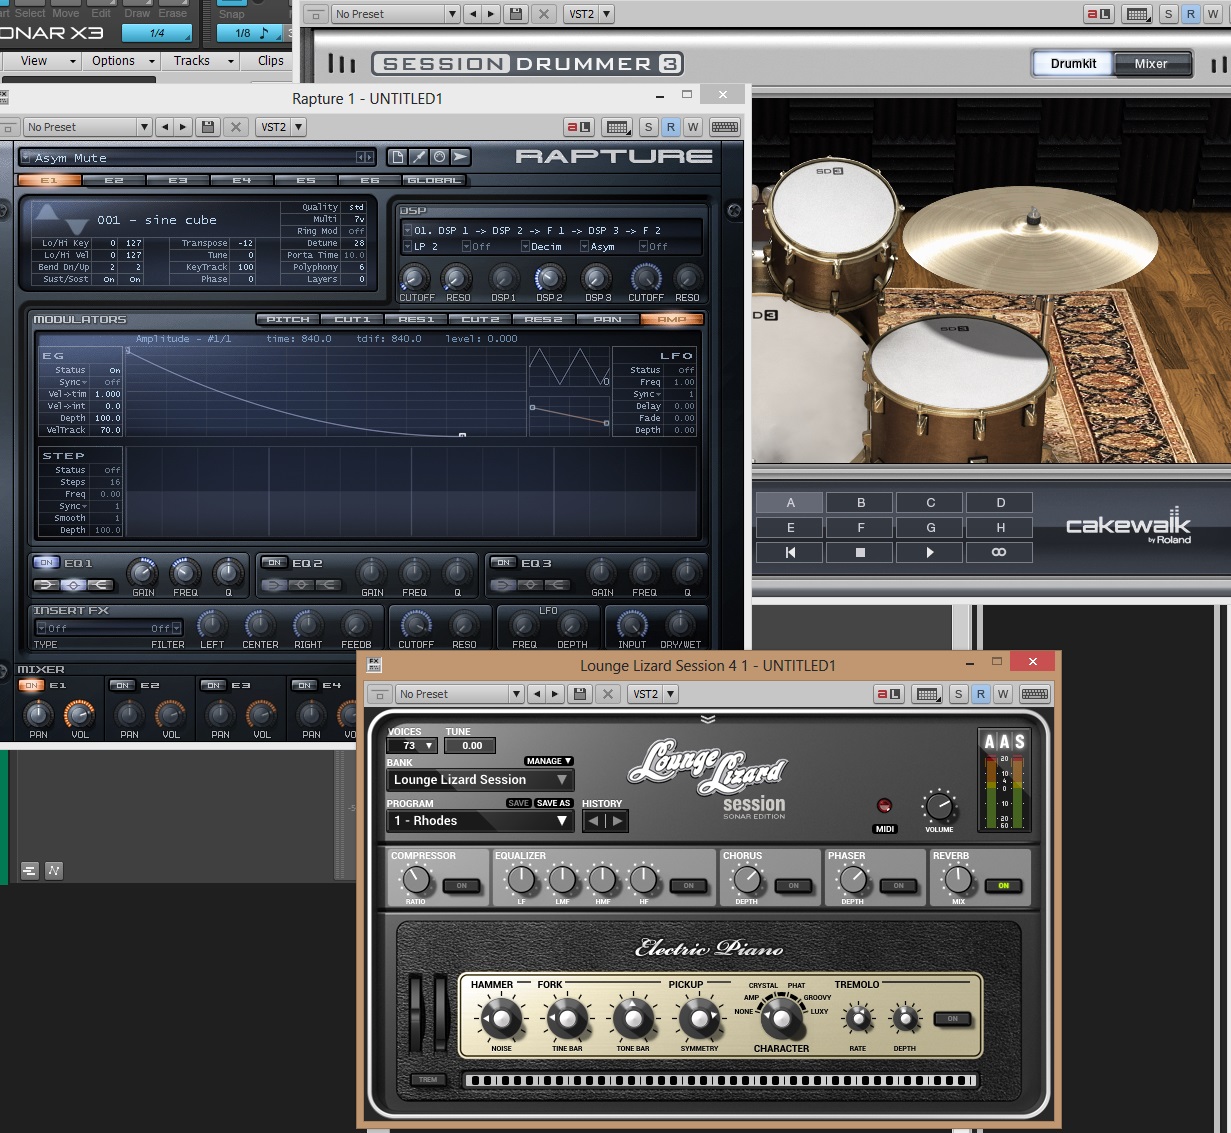Screen dimensions: 1231x1133
Task: Open the View menu in SONAR
Action: tap(44, 61)
